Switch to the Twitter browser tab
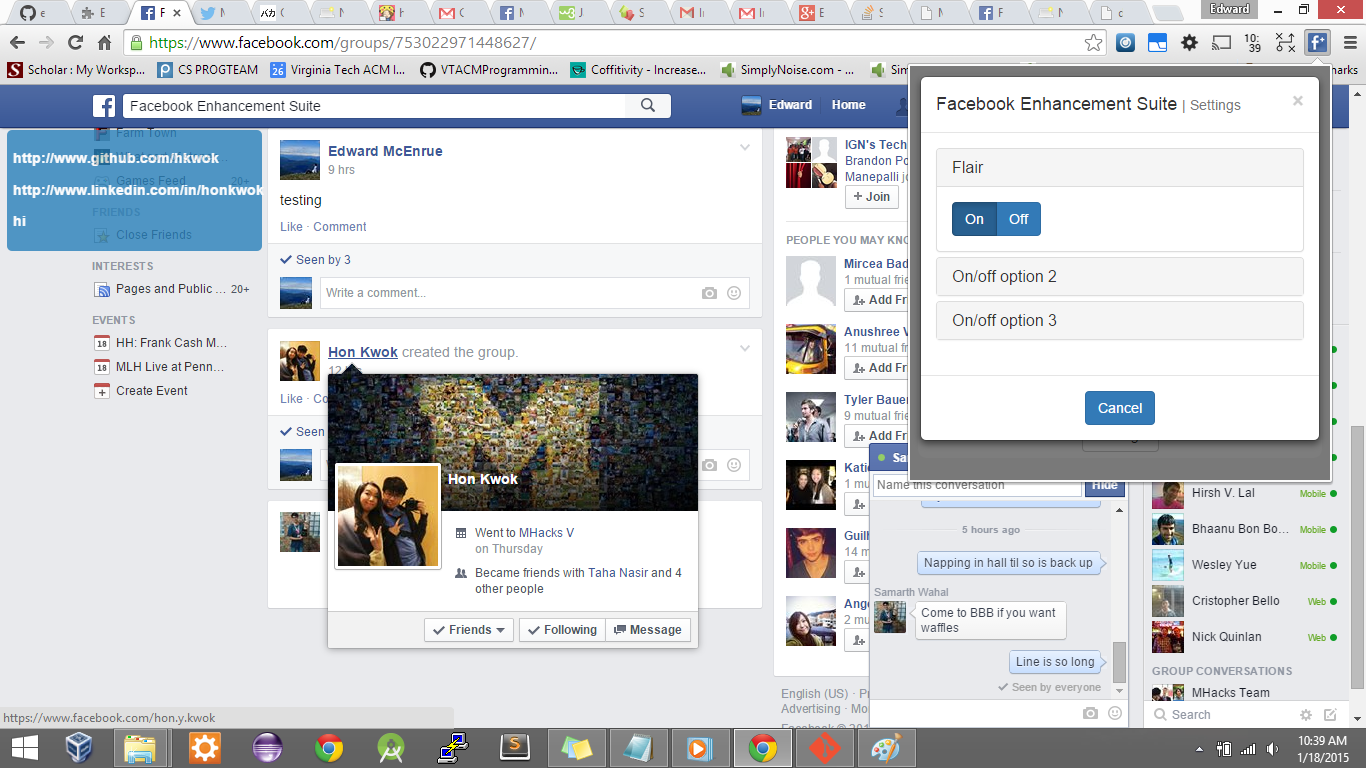The image size is (1368, 768). tap(215, 13)
